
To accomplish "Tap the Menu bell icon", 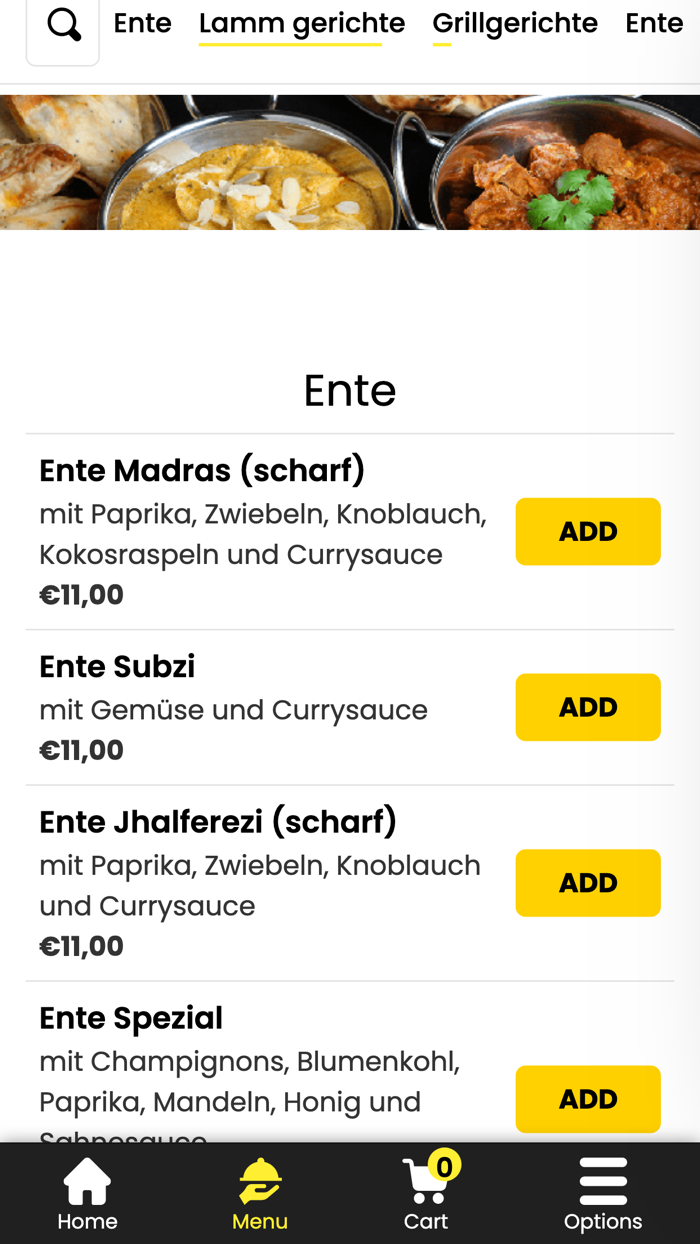I will coord(260,1183).
